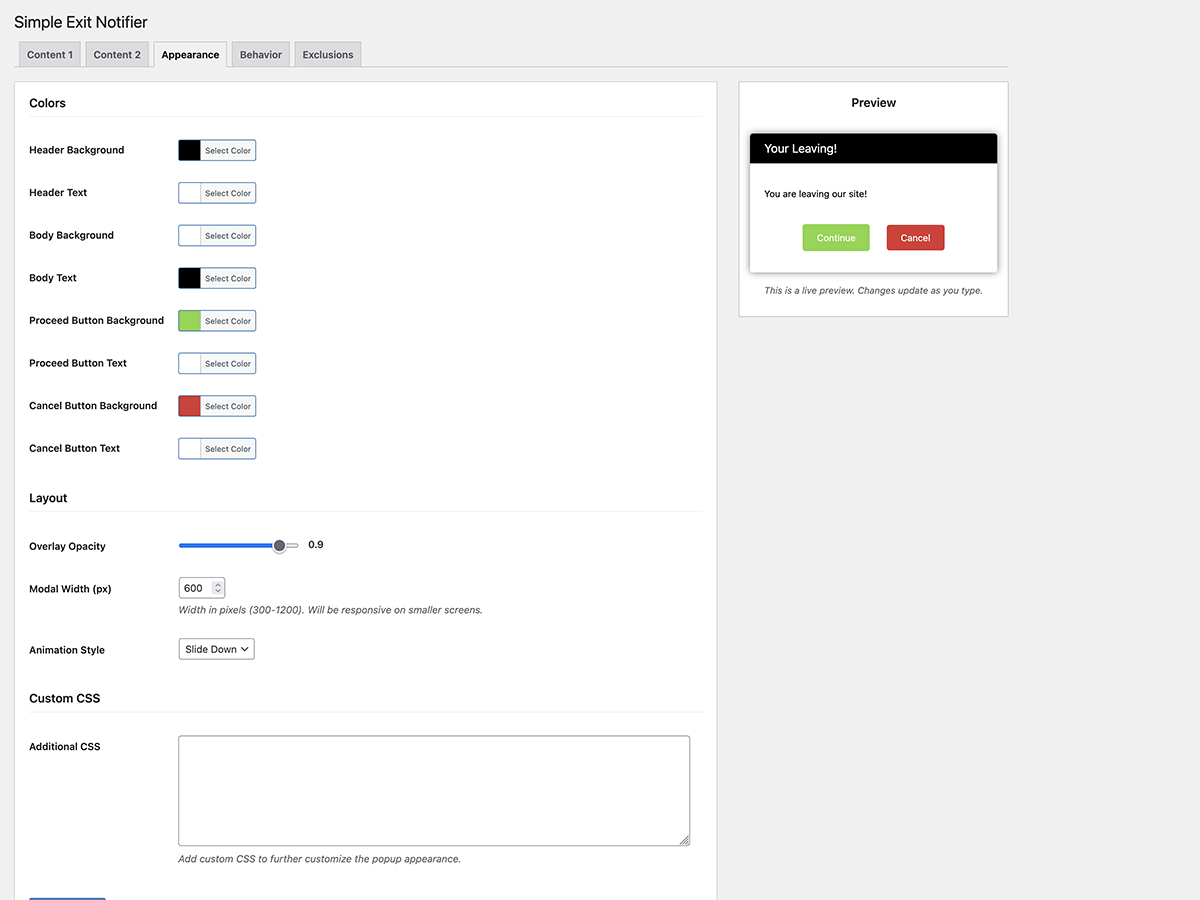Click the Cancel Button Background red swatch
The image size is (1200, 900).
190,406
